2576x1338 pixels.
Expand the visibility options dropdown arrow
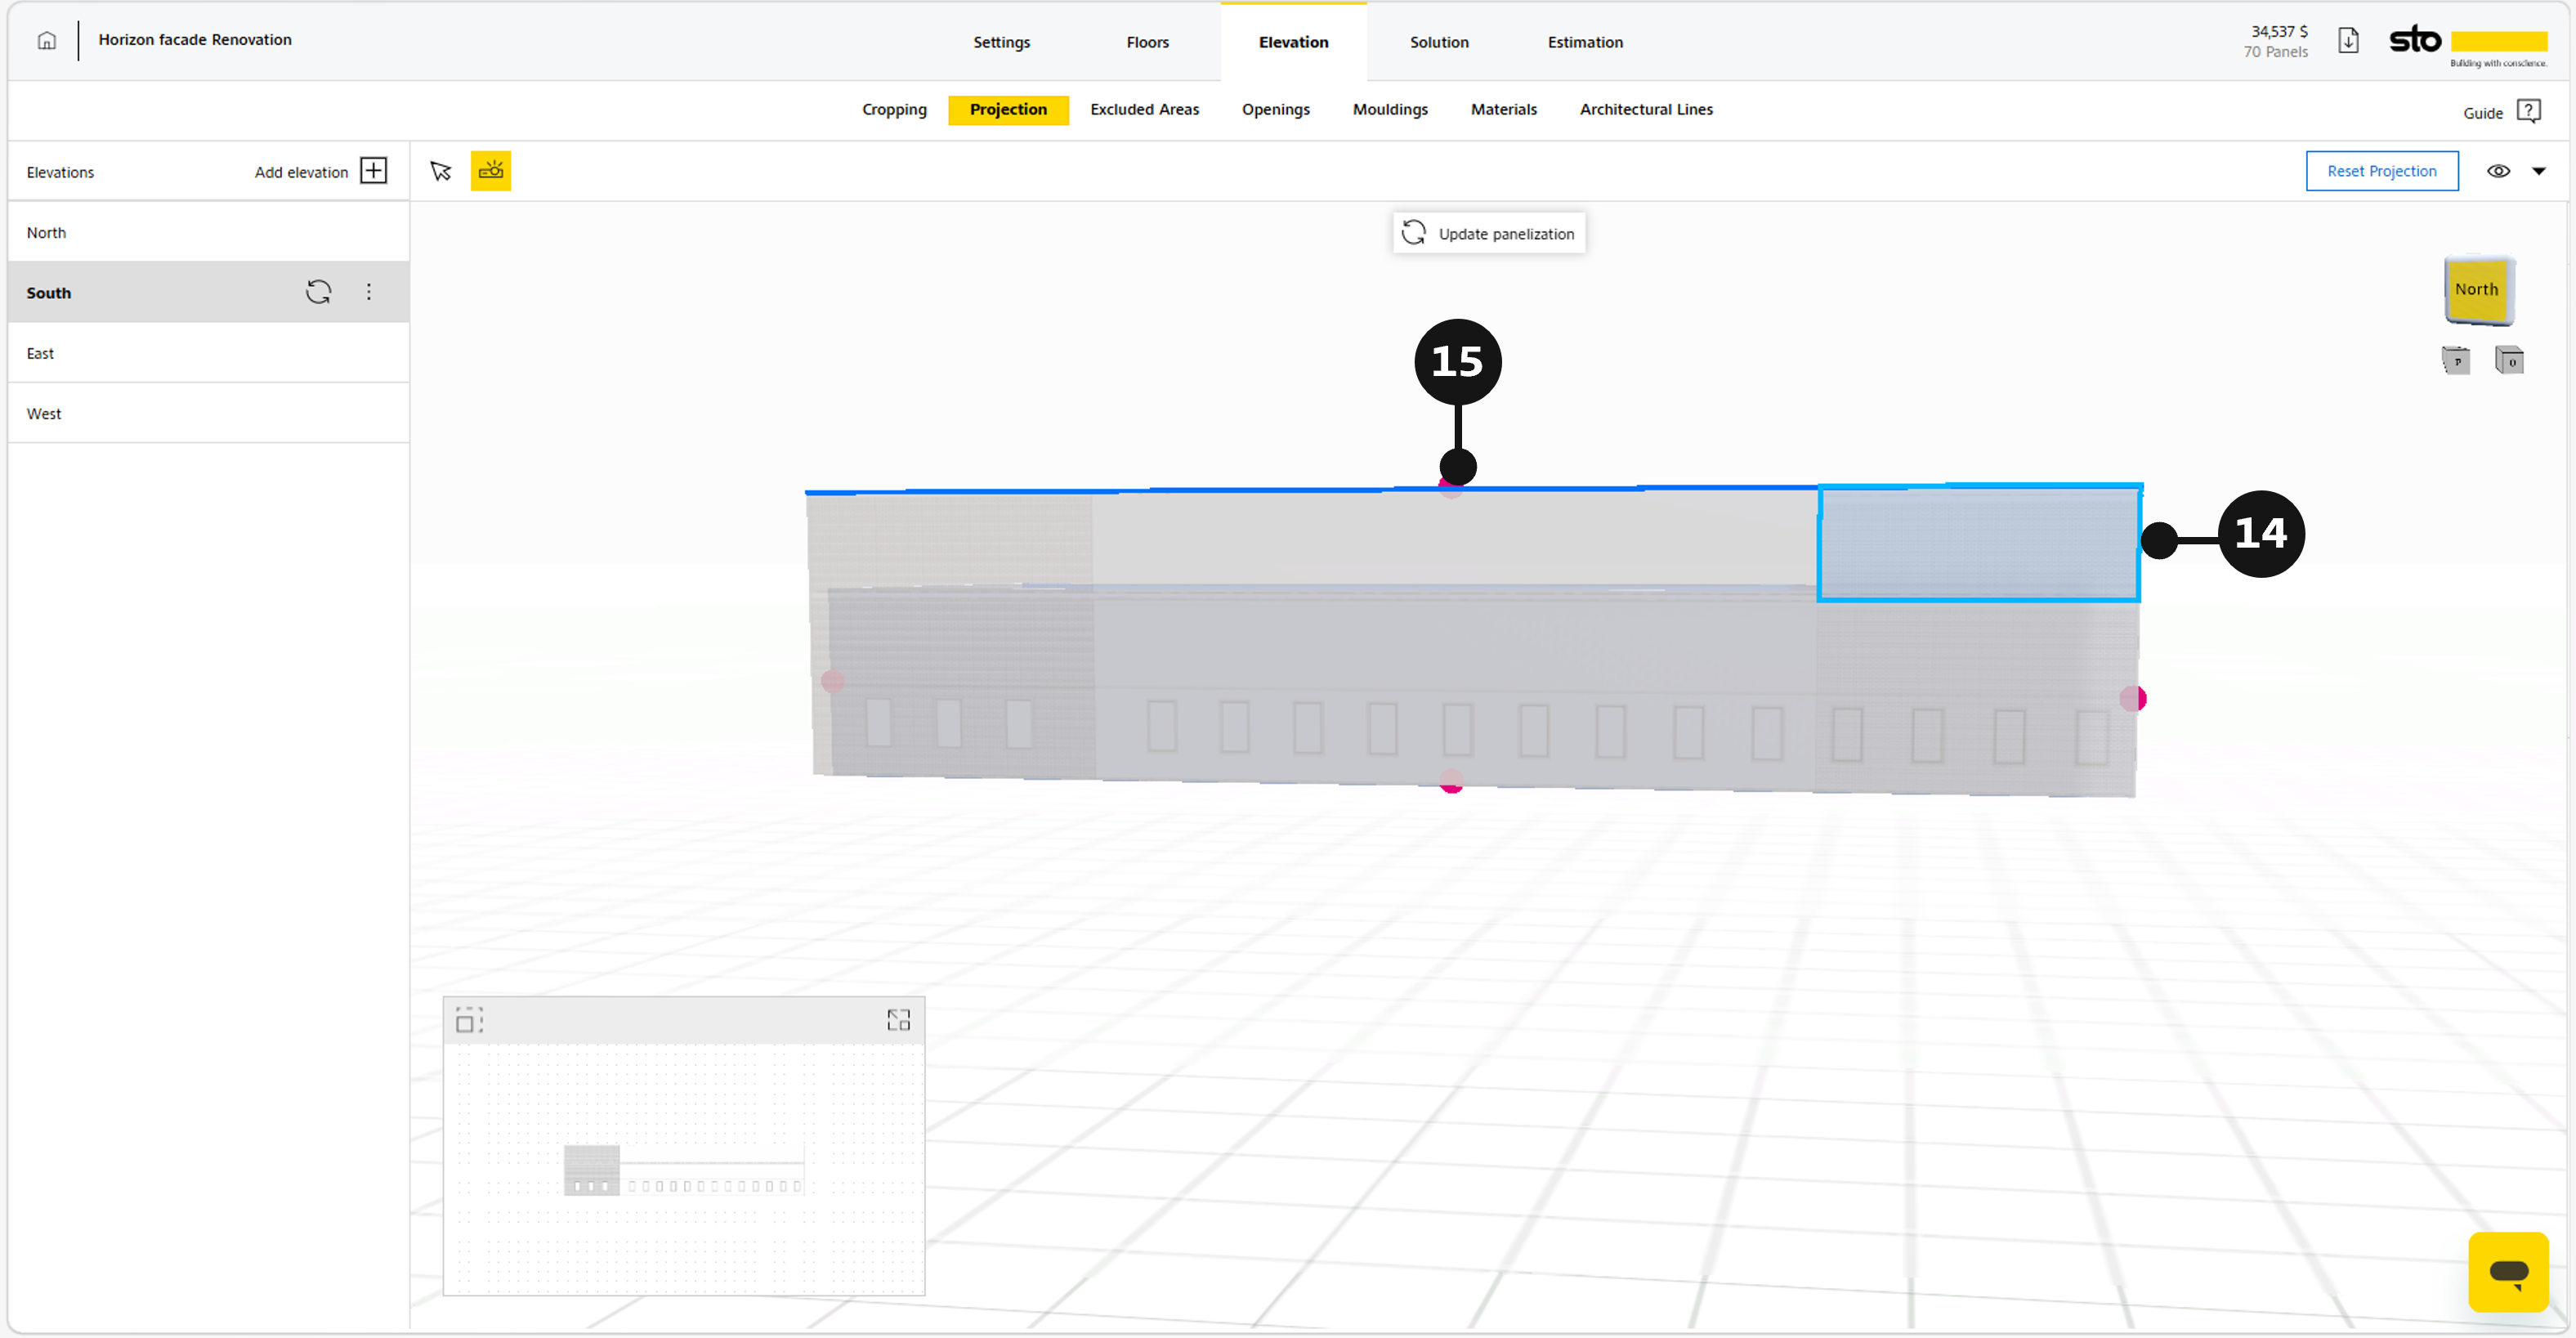[2538, 171]
